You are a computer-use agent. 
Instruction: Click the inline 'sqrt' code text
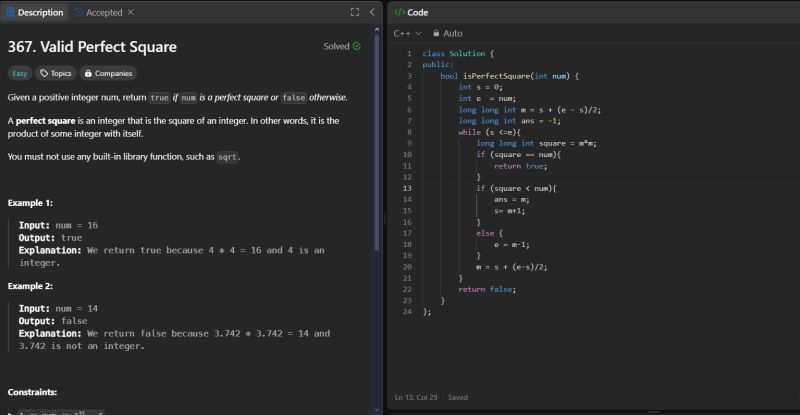click(228, 157)
